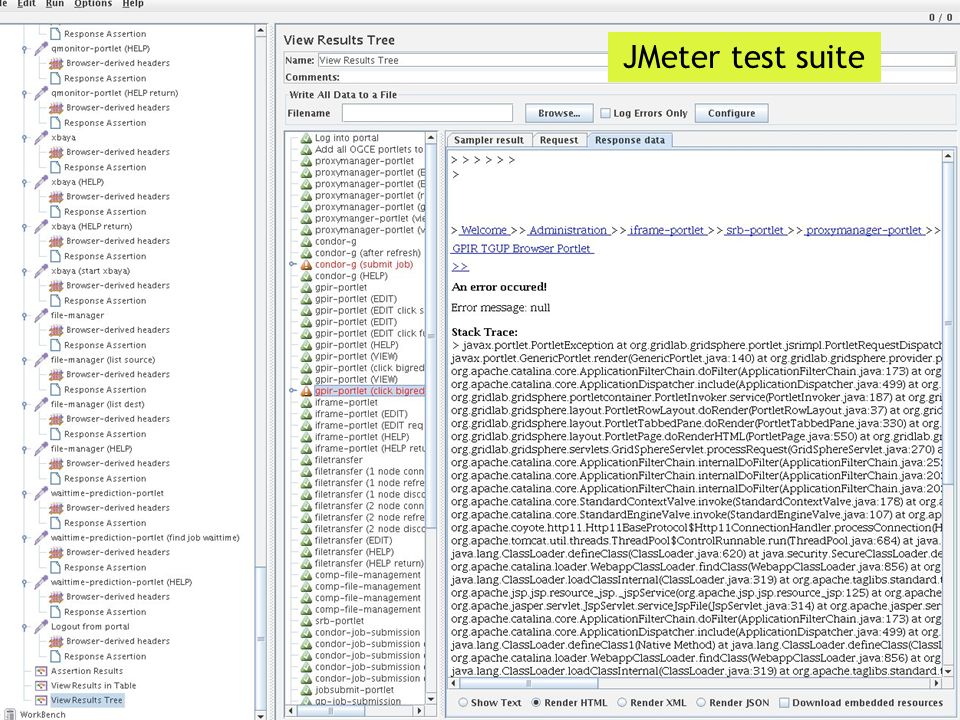Click the View Results Tree icon in test plan

point(41,700)
